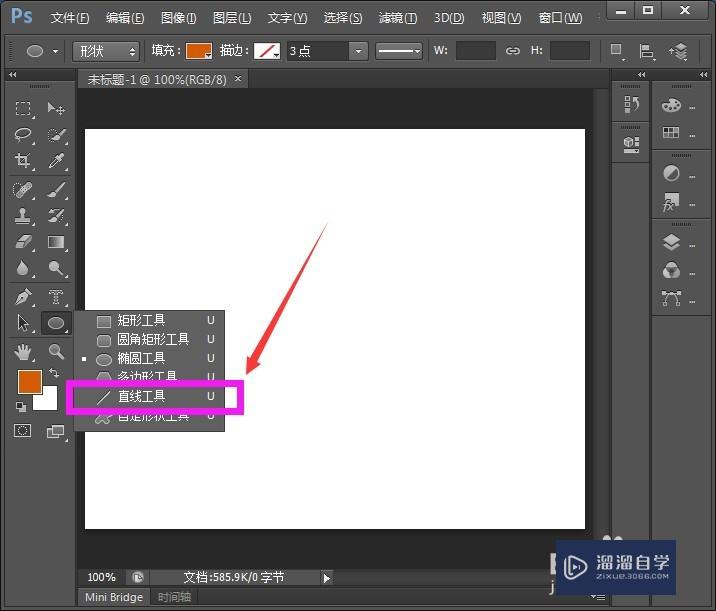Choose 直线工具 from the flyout
Viewport: 716px width, 611px height.
point(149,396)
